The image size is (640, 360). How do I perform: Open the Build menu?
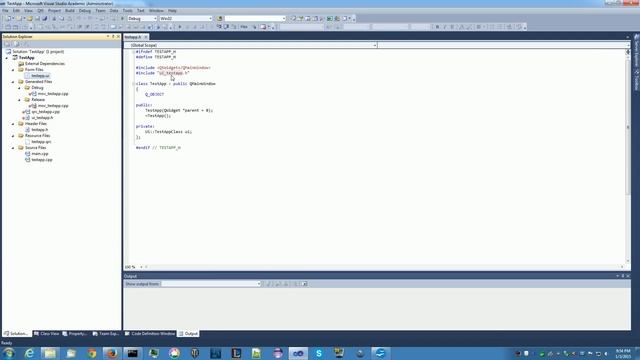pos(70,11)
